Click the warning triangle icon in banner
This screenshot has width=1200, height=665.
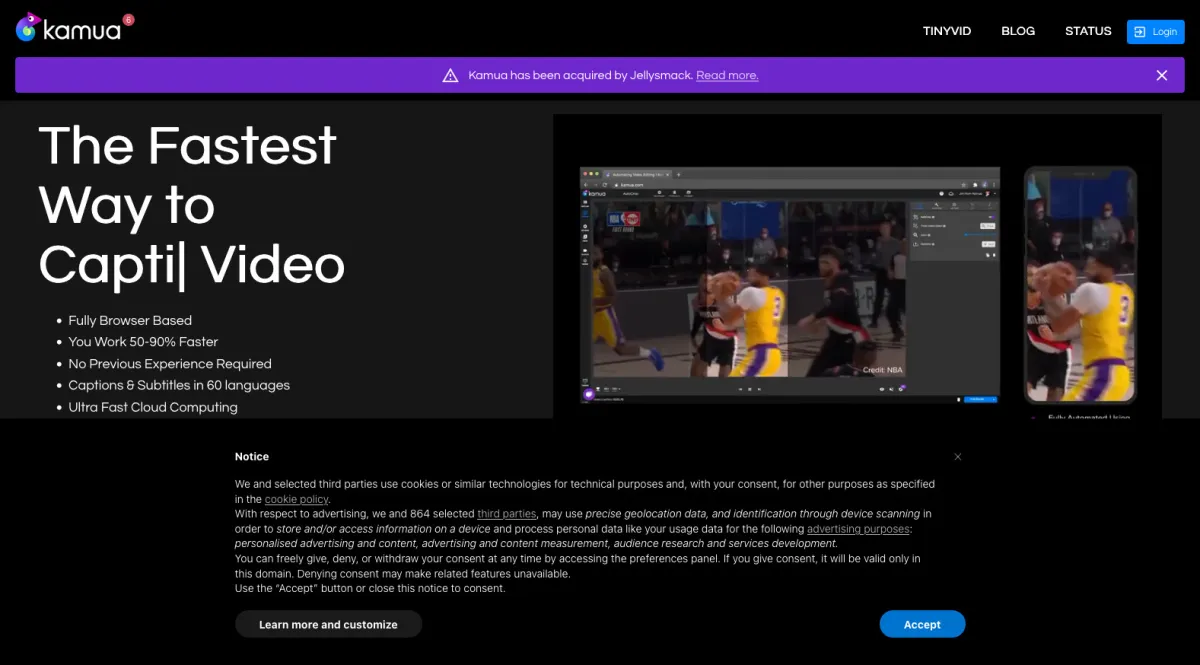point(450,75)
